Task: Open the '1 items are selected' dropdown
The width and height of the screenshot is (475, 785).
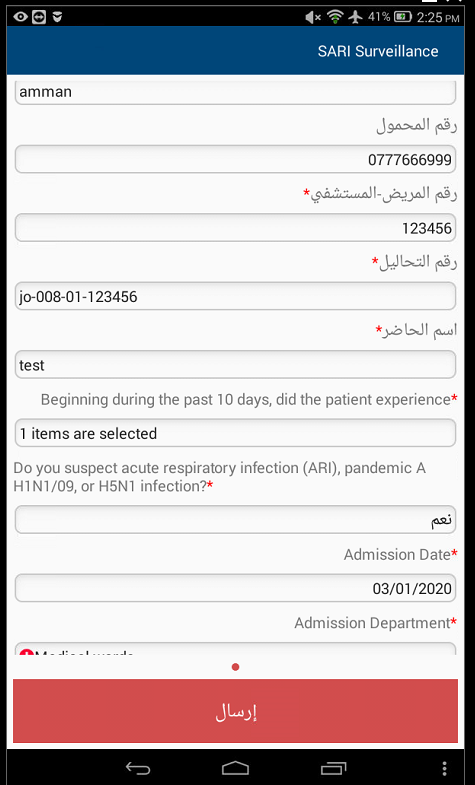Action: (x=235, y=433)
